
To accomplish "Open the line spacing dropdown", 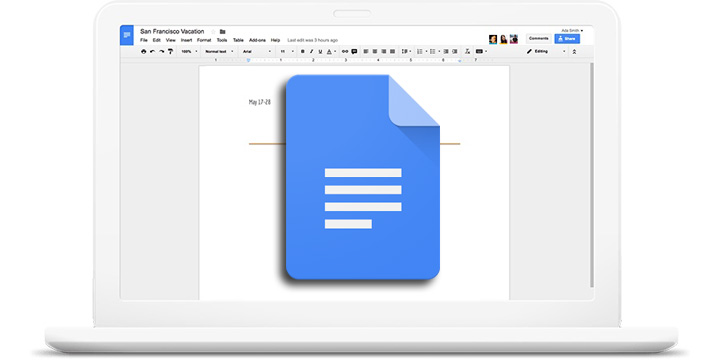I will click(x=405, y=51).
